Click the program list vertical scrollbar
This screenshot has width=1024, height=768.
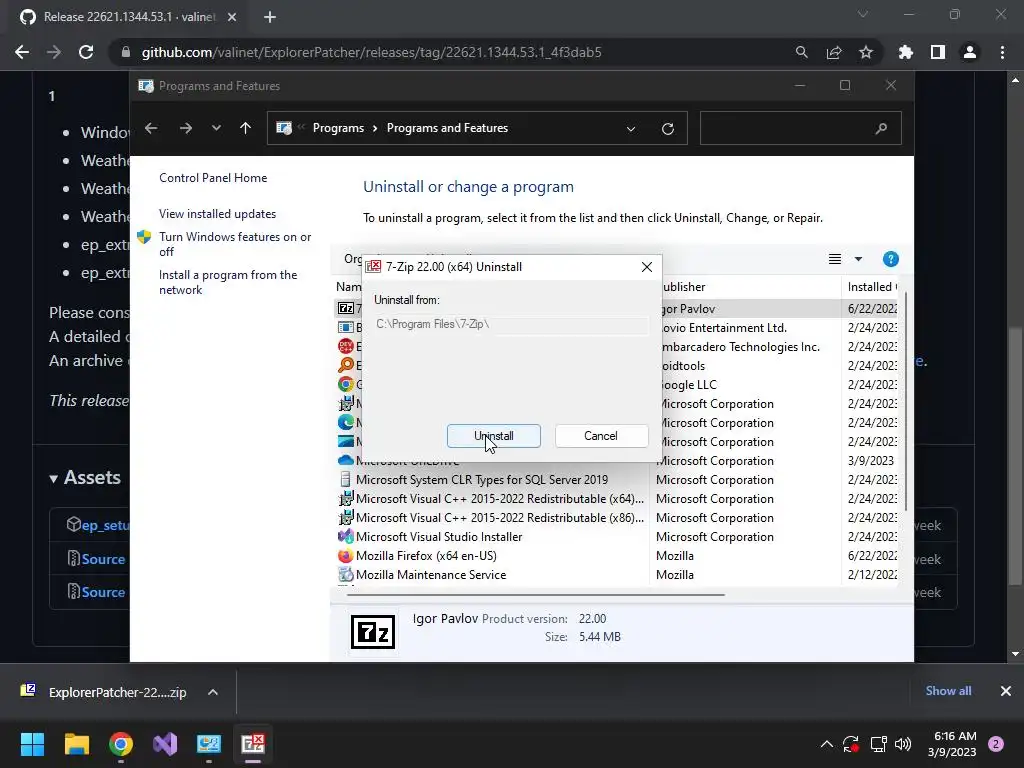906,403
